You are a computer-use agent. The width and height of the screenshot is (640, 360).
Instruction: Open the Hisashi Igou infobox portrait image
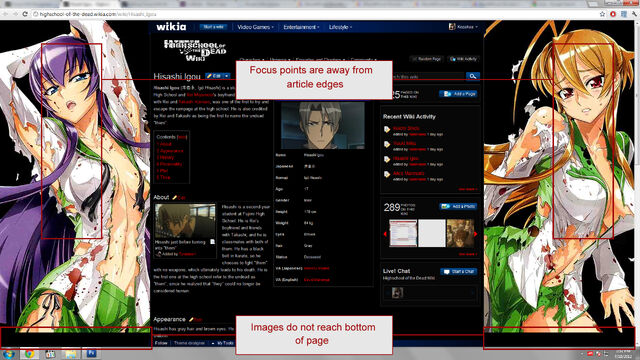pyautogui.click(x=322, y=125)
